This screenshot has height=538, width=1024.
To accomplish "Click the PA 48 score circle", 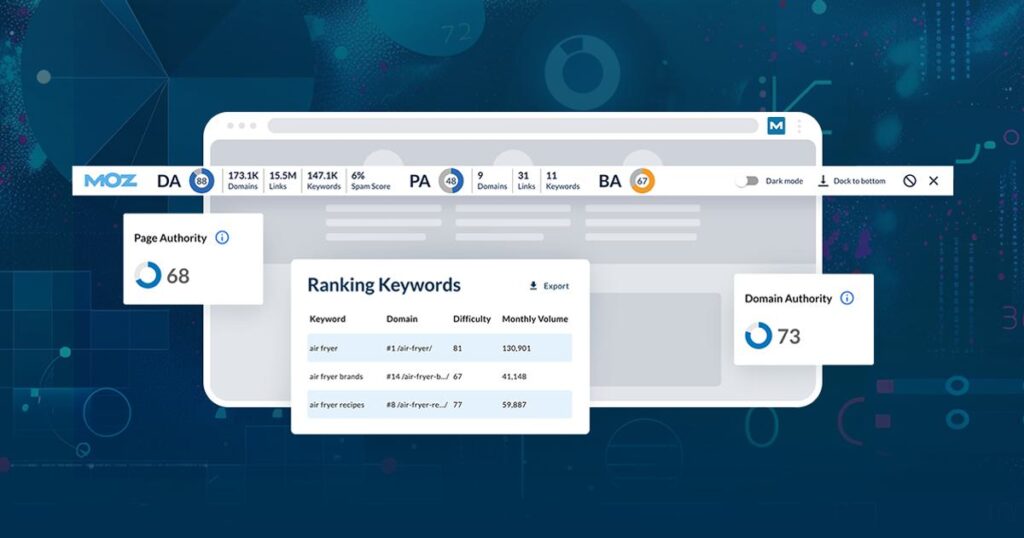I will [x=451, y=181].
